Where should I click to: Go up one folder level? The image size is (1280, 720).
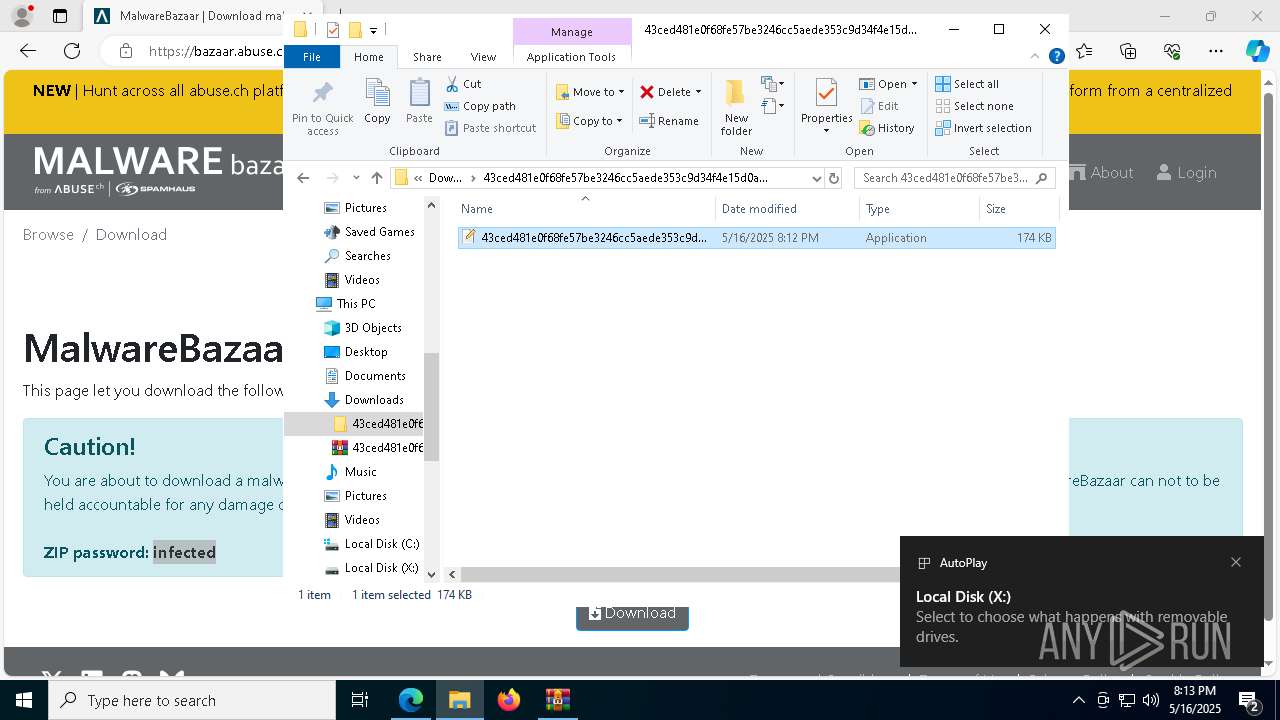pos(376,178)
